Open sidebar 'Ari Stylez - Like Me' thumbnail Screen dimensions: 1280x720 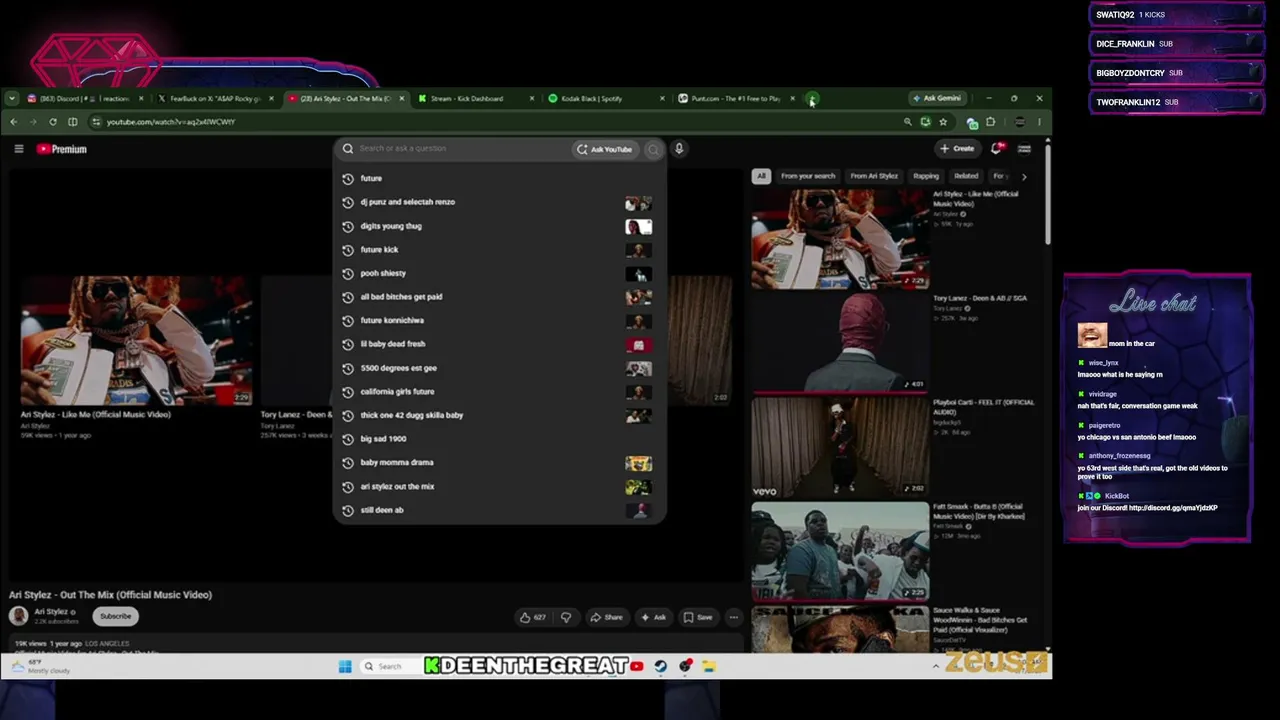tap(840, 239)
